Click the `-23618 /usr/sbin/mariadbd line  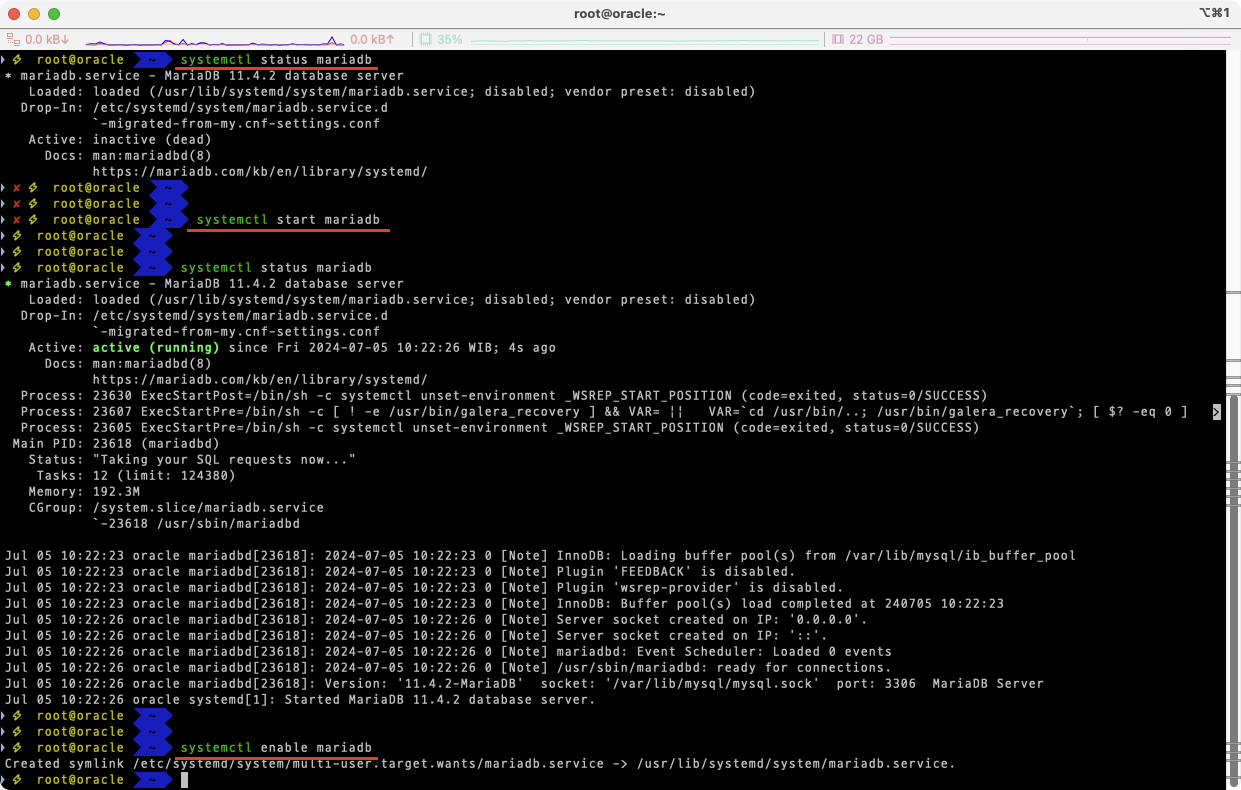[196, 524]
